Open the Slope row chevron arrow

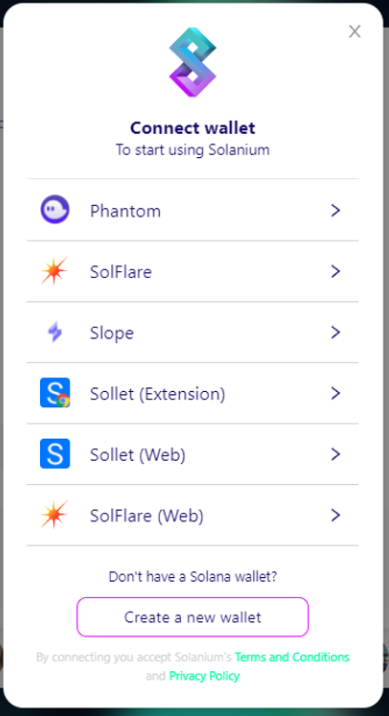tap(336, 332)
